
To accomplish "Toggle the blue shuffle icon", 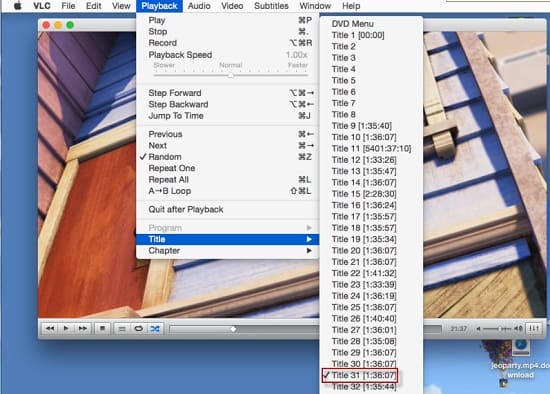I will 155,329.
